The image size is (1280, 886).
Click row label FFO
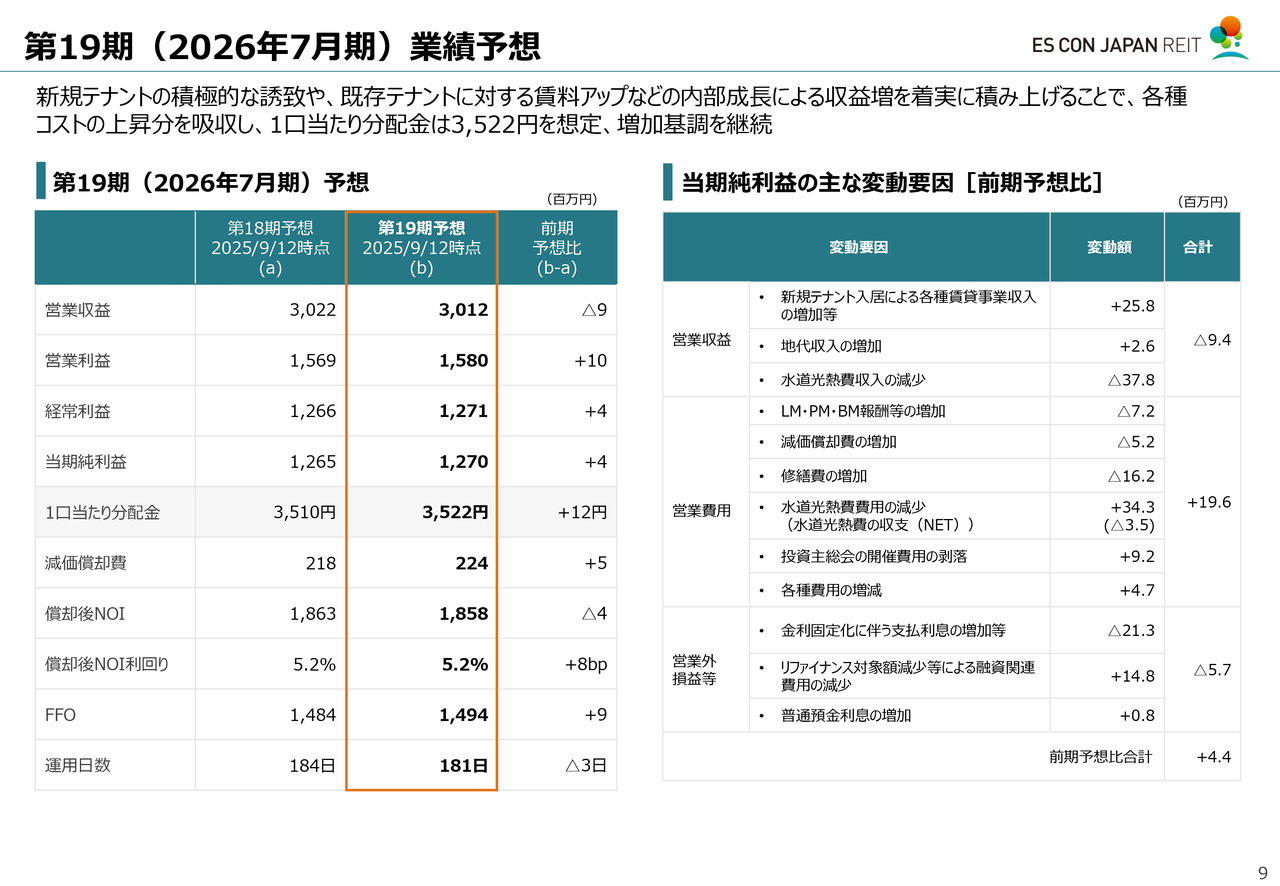[60, 715]
